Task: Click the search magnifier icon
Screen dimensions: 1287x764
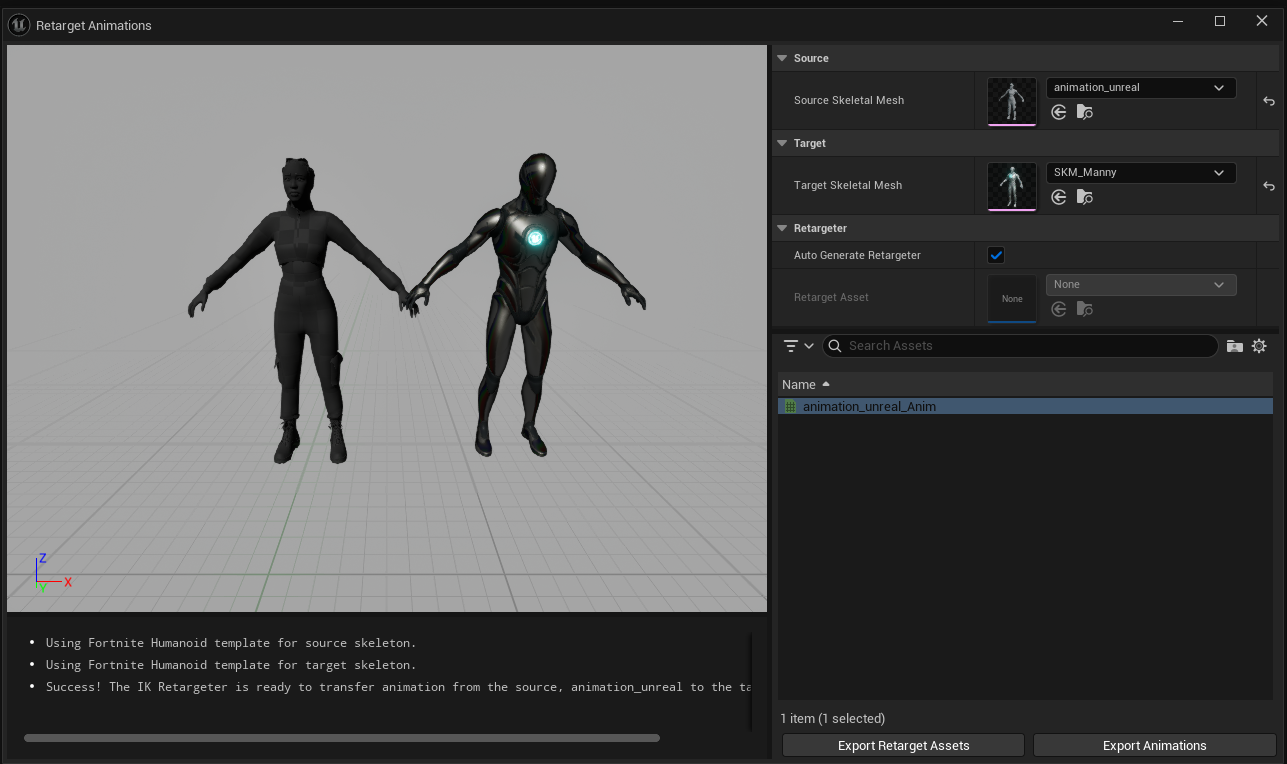Action: 834,346
